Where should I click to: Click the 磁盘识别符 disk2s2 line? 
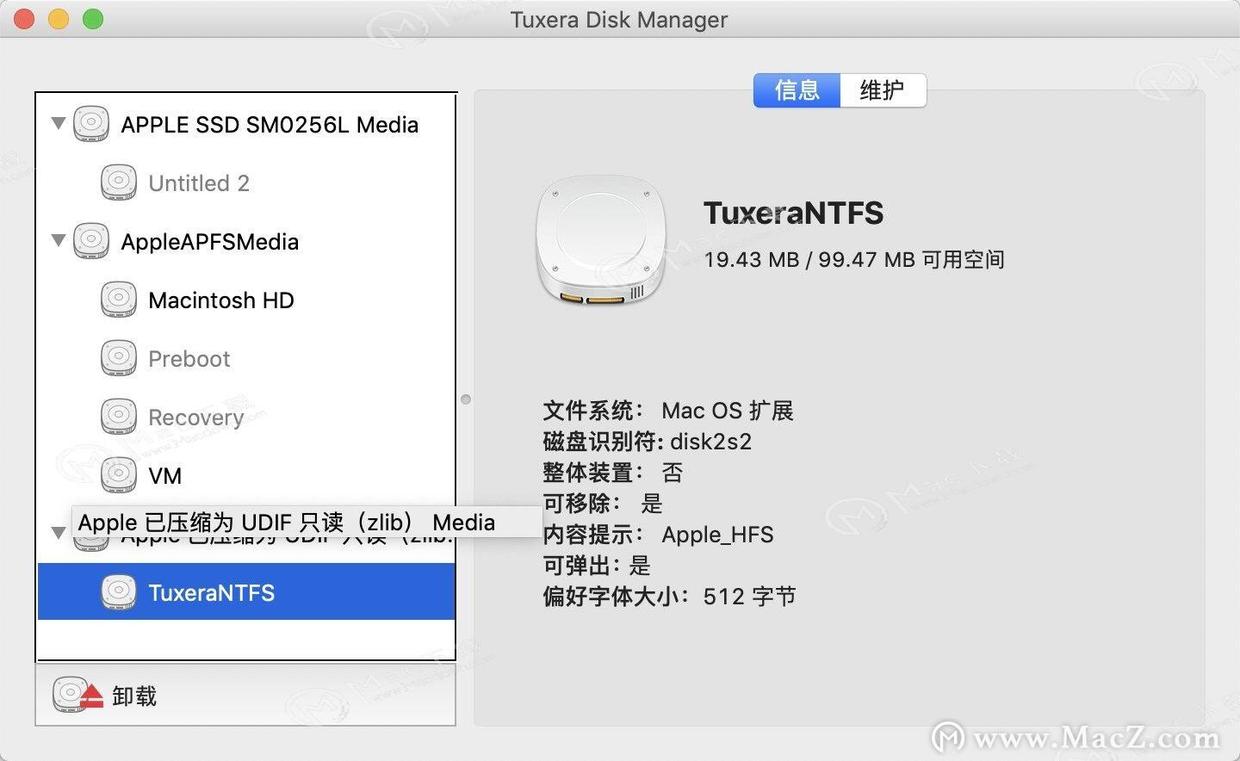coord(647,441)
